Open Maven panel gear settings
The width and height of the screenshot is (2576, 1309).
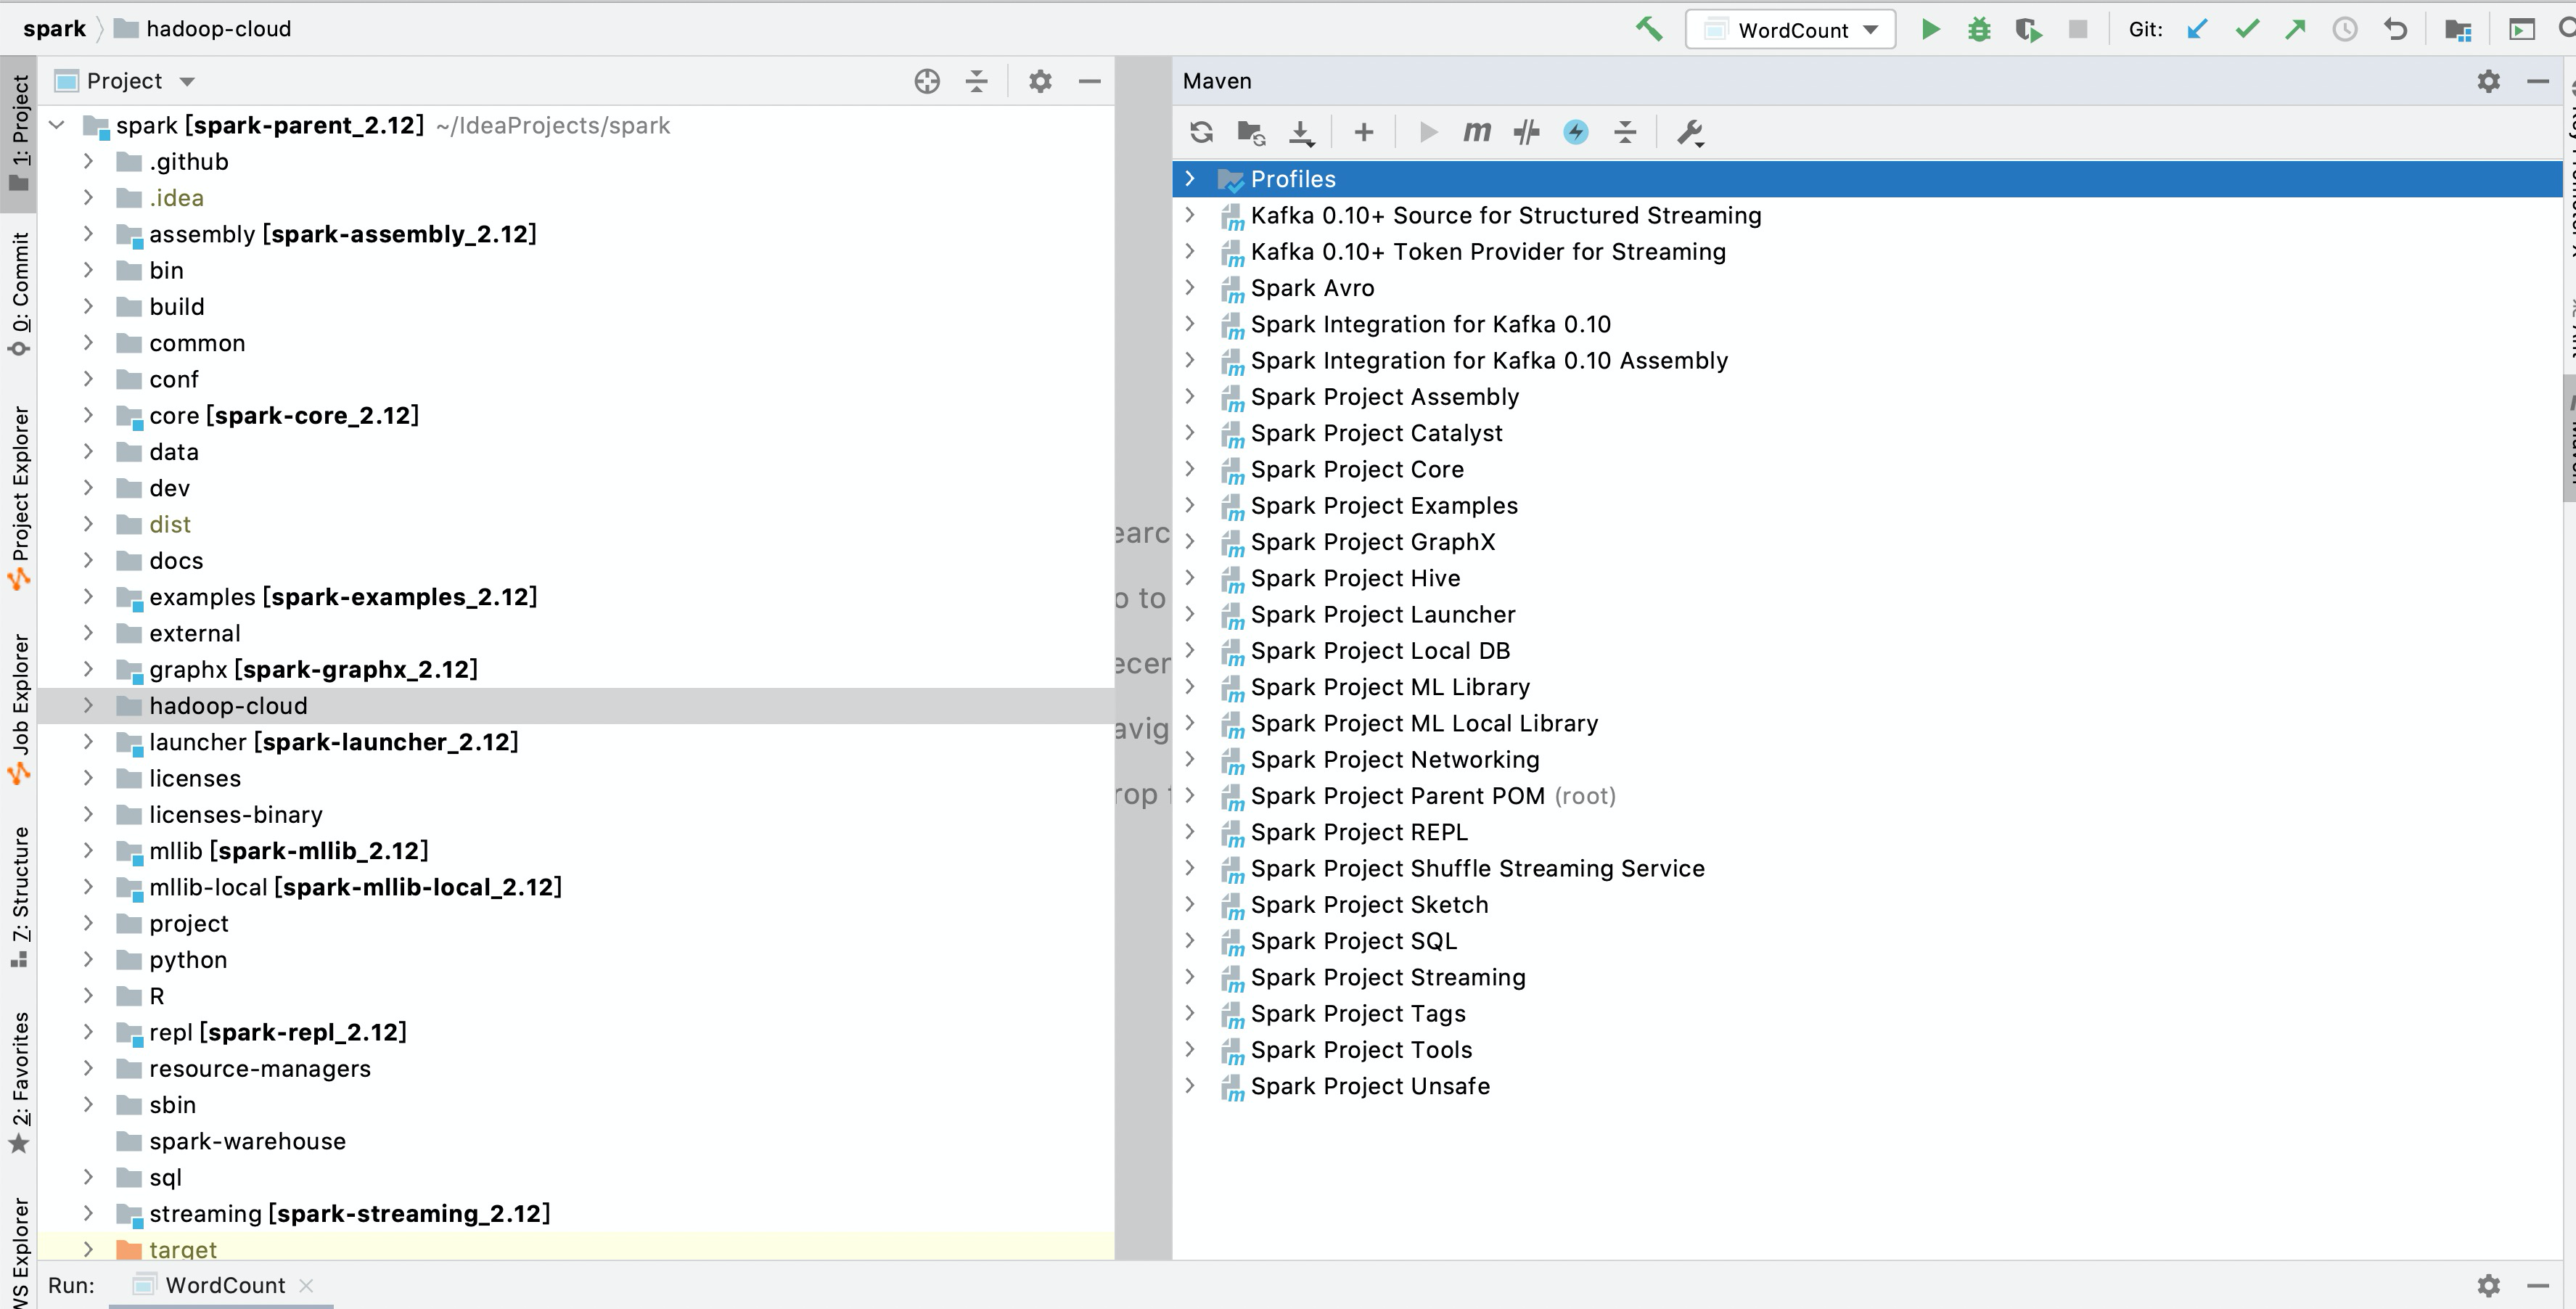pos(2489,81)
